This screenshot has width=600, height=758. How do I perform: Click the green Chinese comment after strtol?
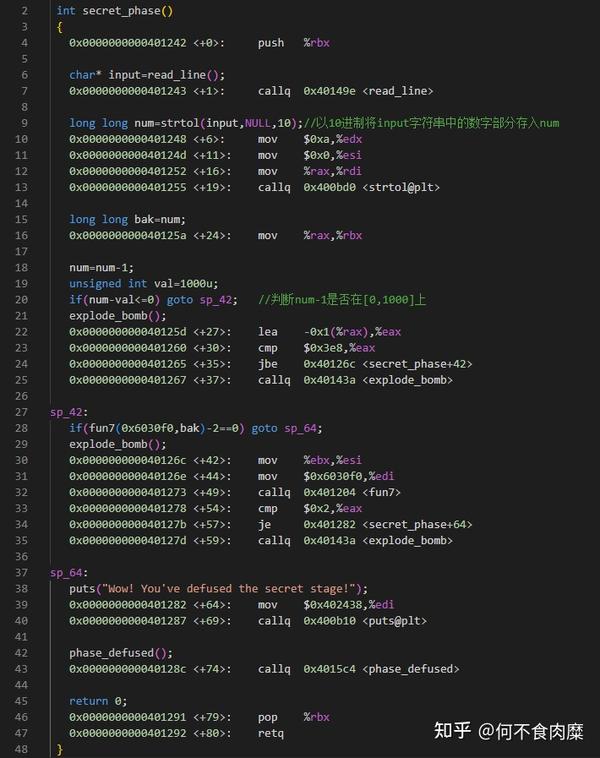pos(431,123)
